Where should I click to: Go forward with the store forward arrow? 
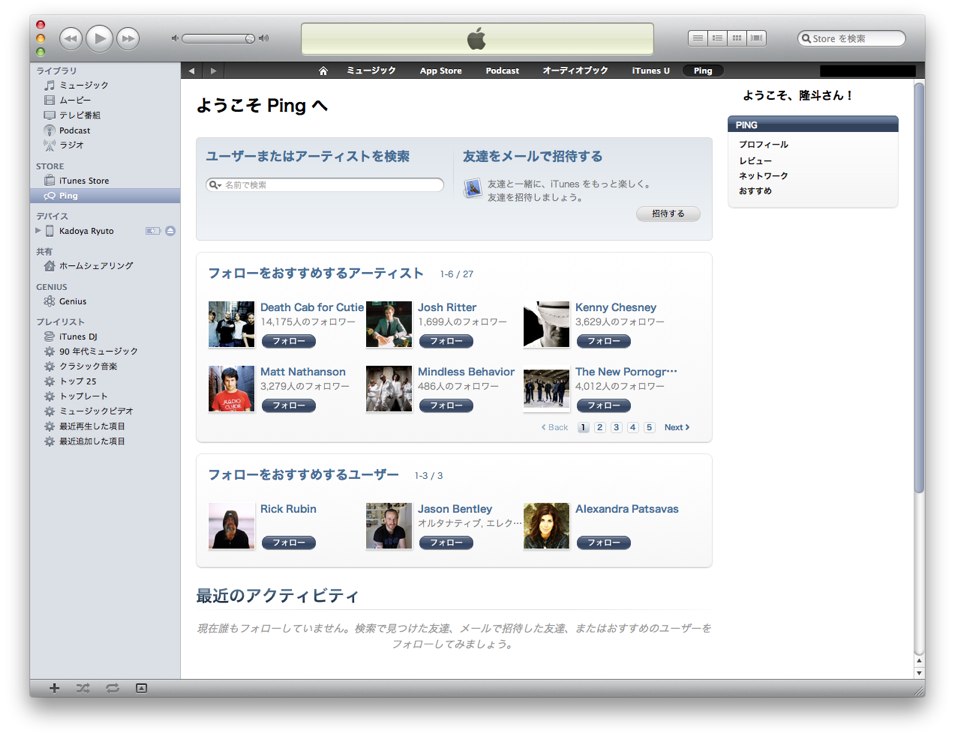[x=213, y=71]
